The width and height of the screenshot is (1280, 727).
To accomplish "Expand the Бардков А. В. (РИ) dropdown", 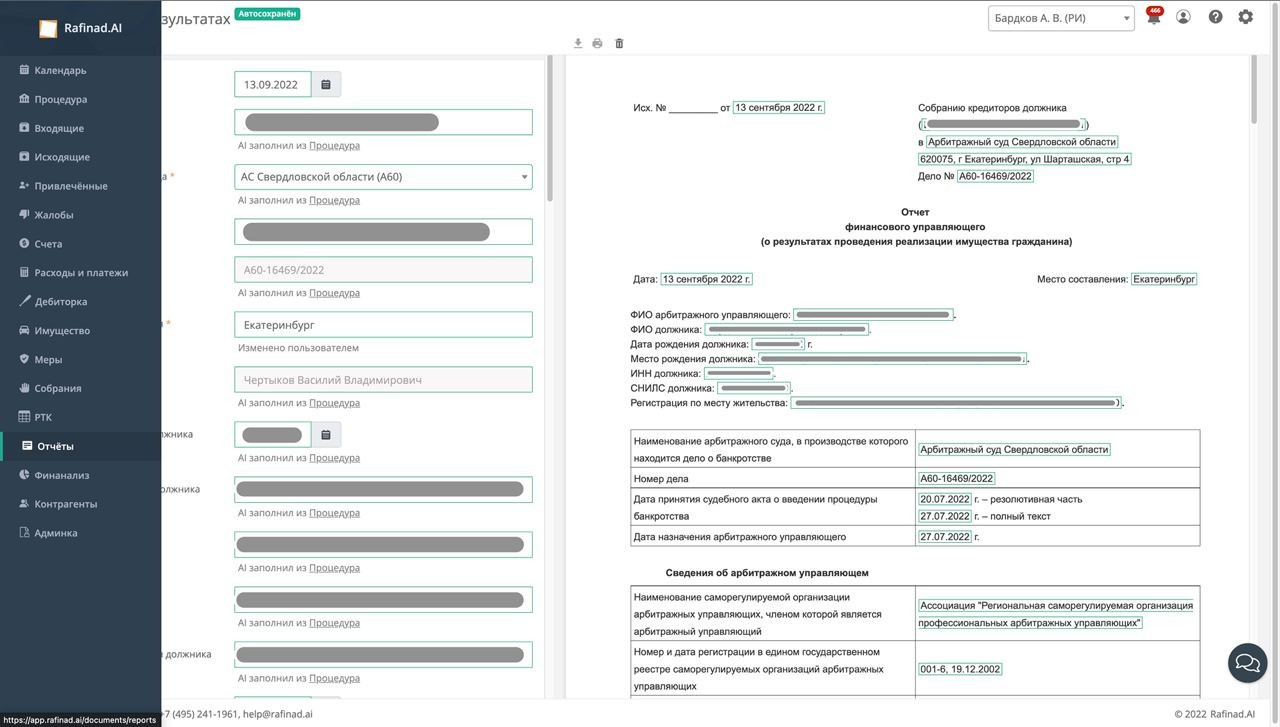I will (x=1061, y=18).
